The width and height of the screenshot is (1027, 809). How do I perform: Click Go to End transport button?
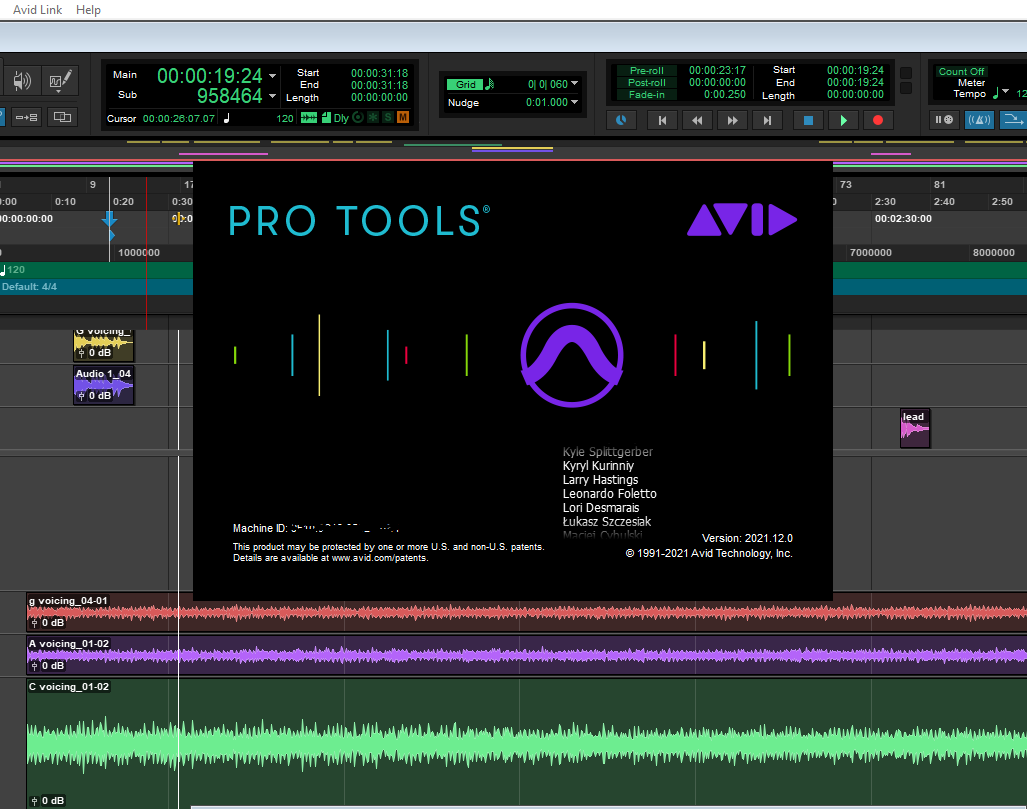767,120
